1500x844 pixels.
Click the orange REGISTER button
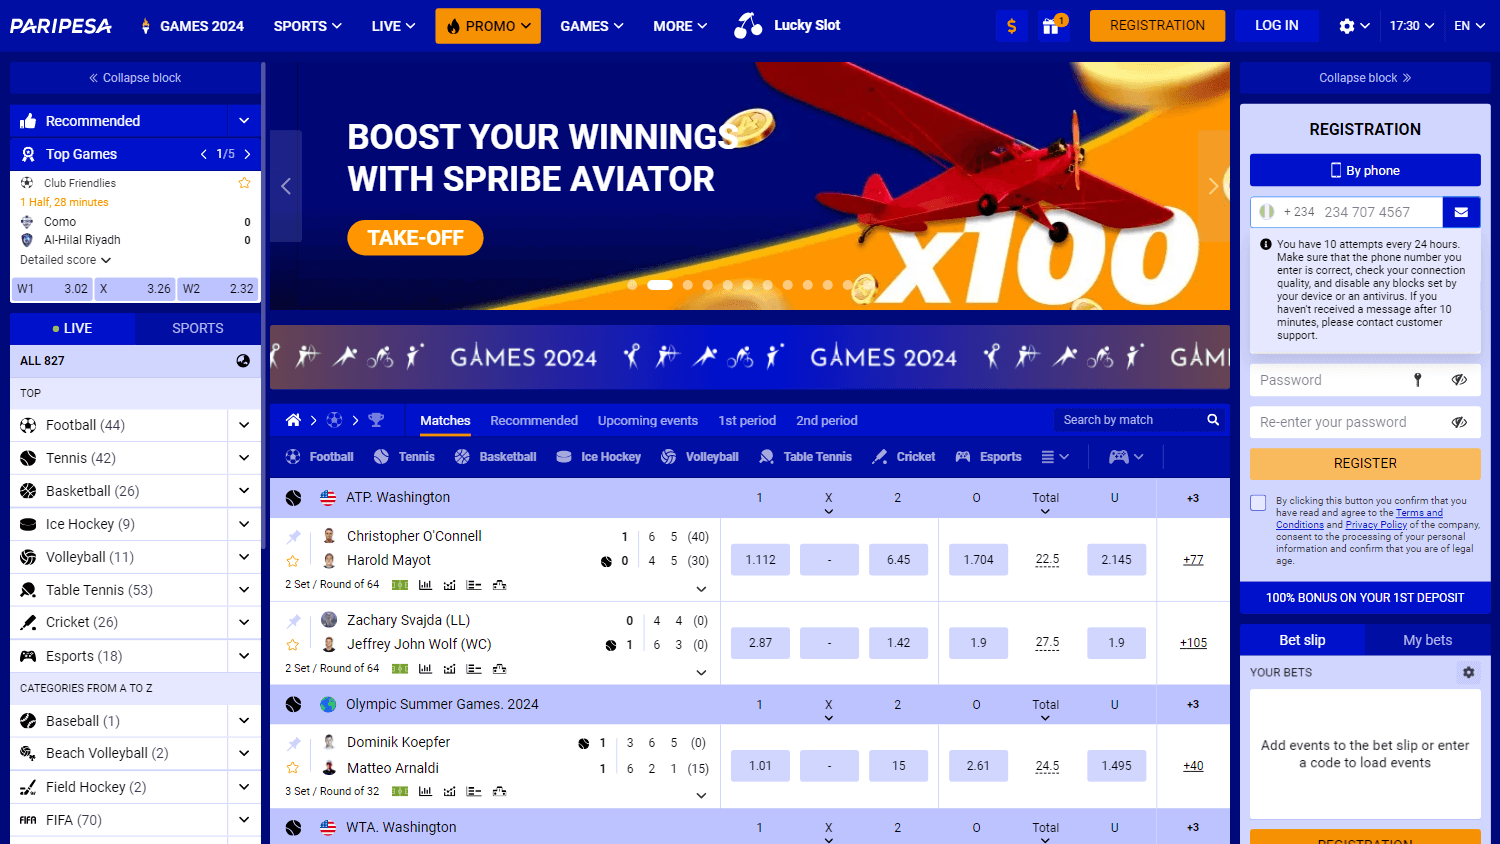click(1365, 463)
